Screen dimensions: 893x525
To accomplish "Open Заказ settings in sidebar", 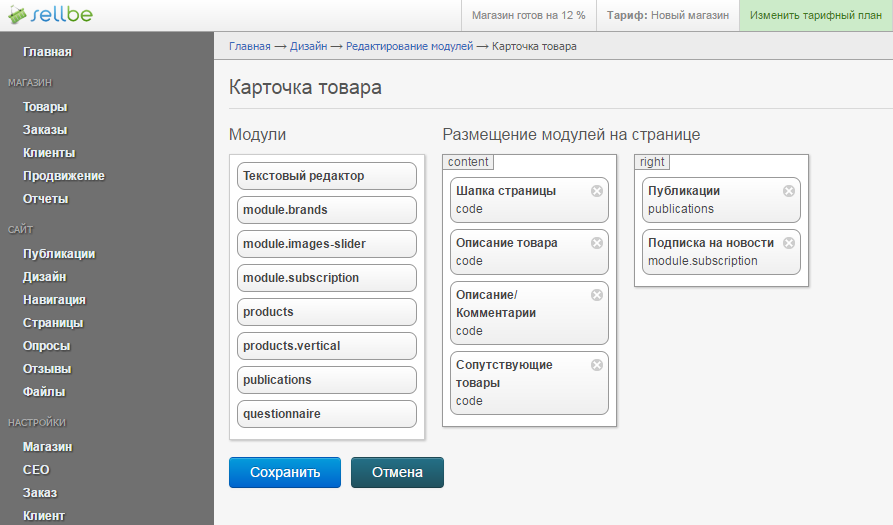I will [40, 493].
